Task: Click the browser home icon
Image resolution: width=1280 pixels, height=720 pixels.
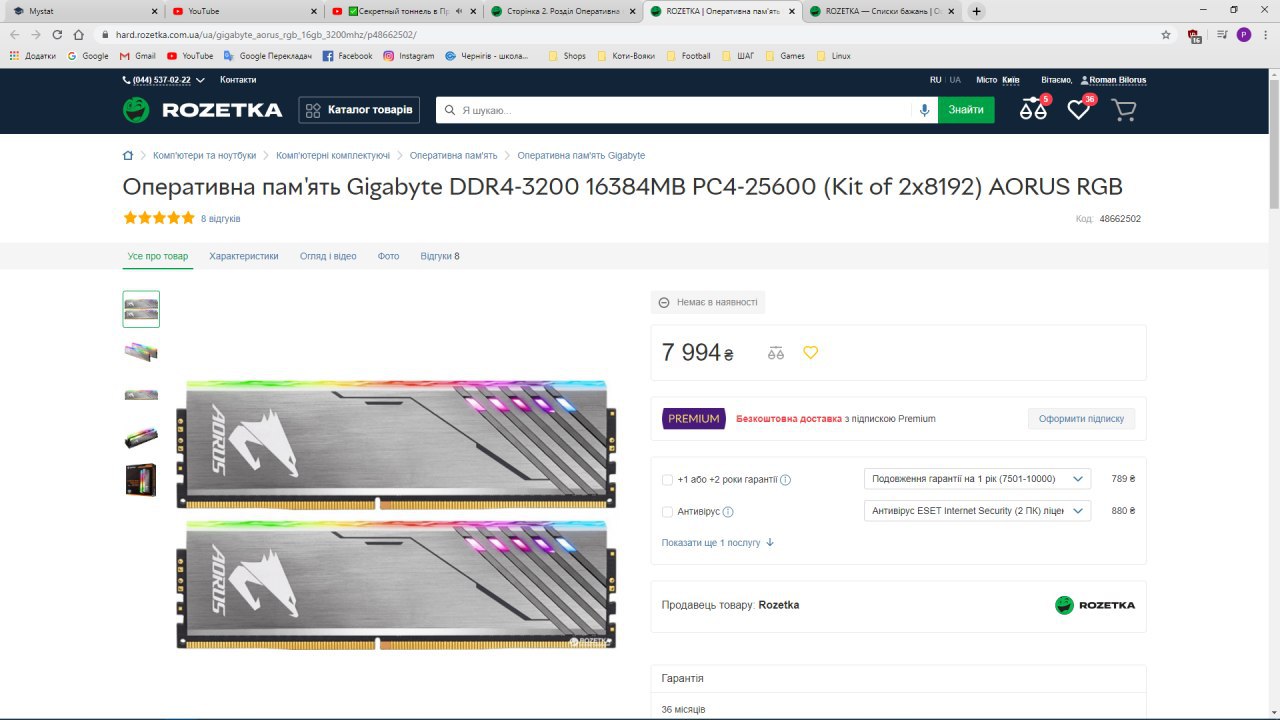Action: tap(78, 34)
